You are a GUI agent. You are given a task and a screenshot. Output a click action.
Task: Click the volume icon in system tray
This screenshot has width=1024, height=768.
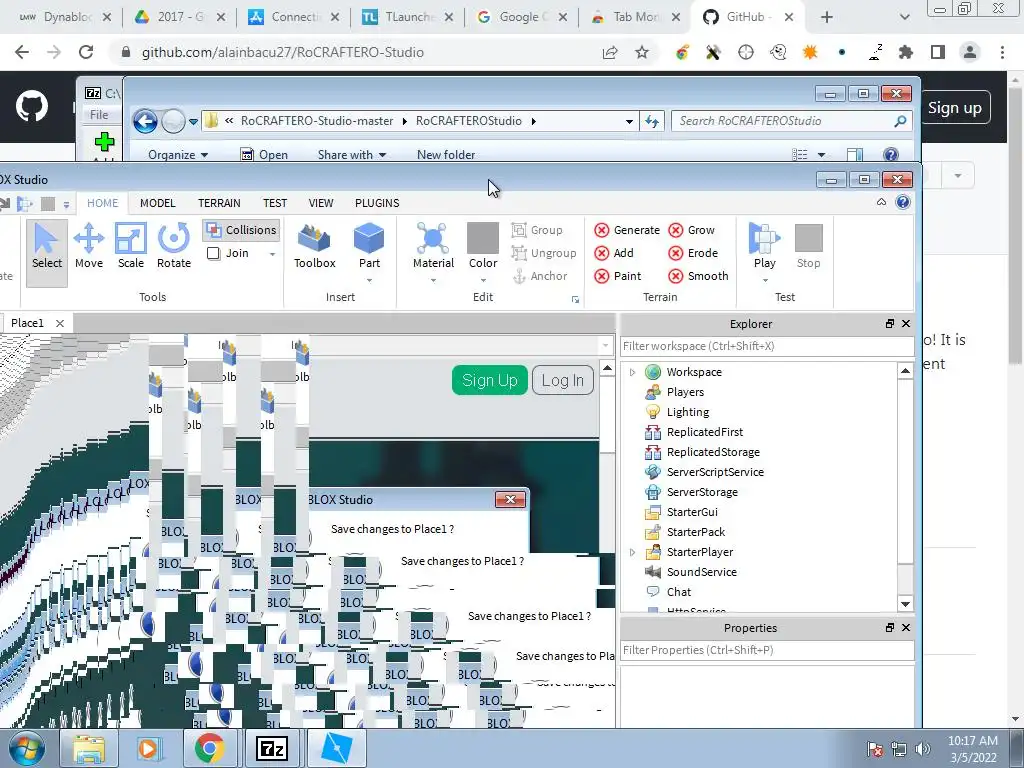coord(922,749)
